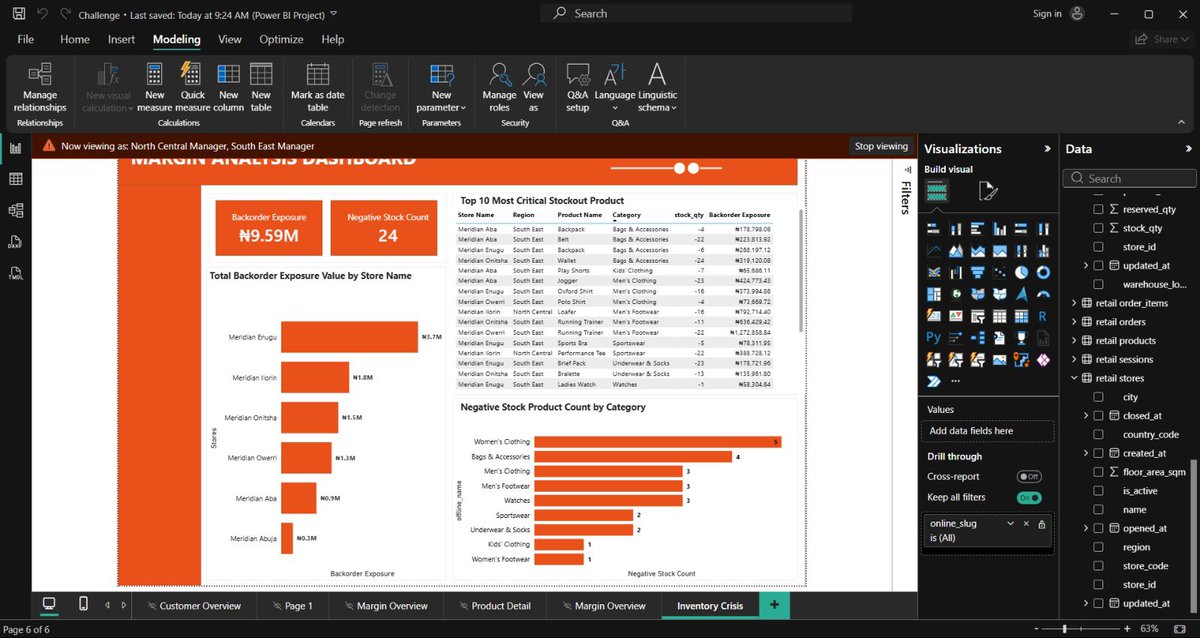Check the country_code field checkbox

pyautogui.click(x=1099, y=435)
